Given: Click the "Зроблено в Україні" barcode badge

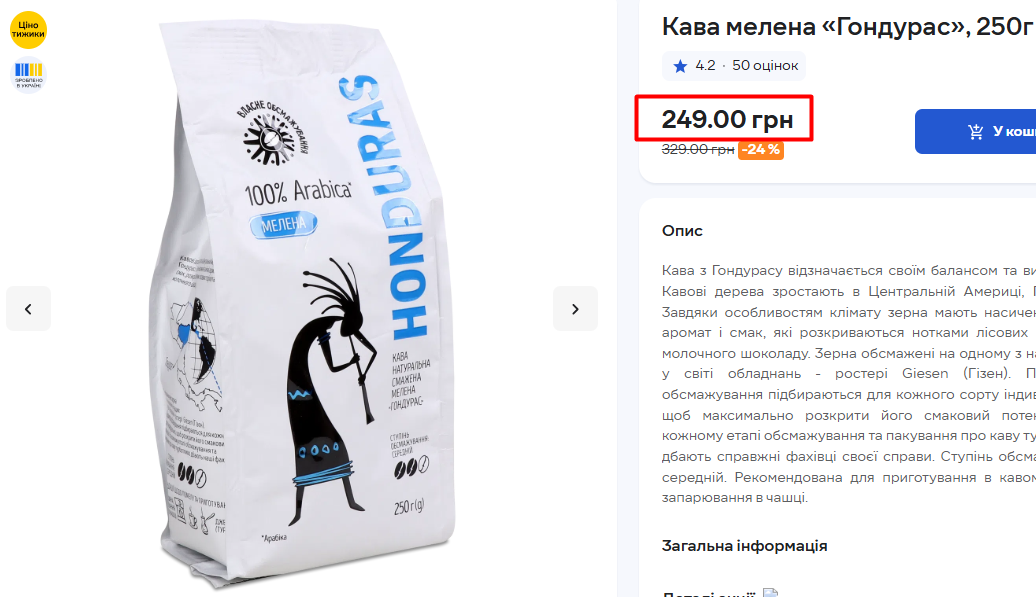Looking at the screenshot, I should pos(28,75).
